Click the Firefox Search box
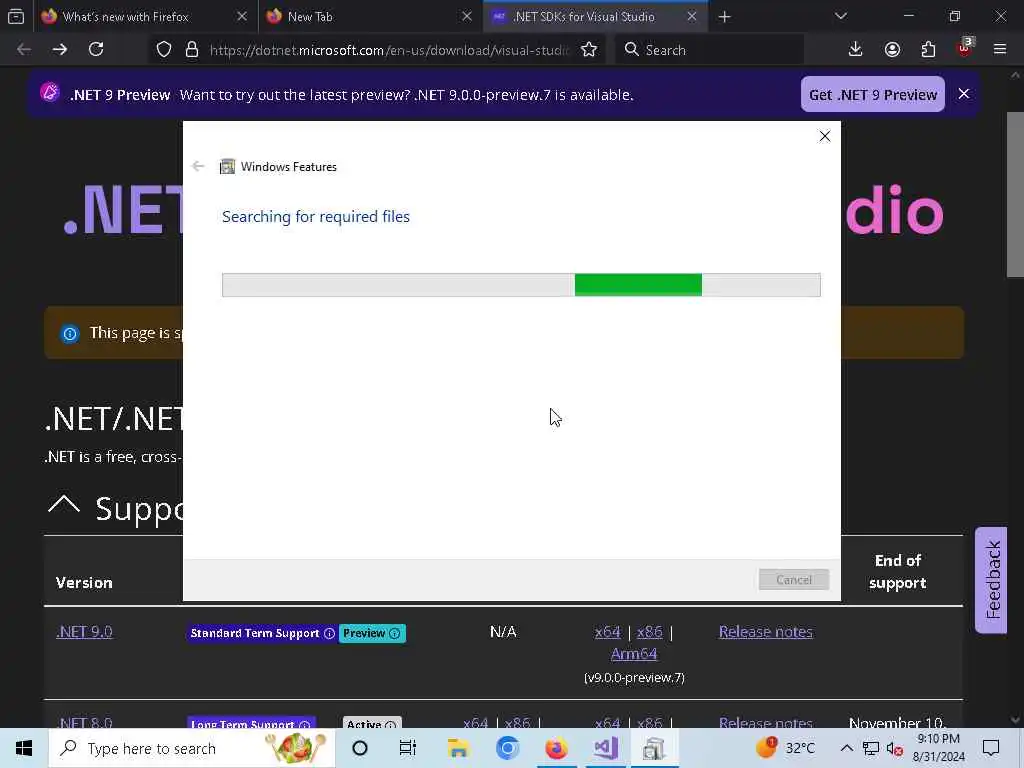The height and width of the screenshot is (768, 1024). tap(709, 50)
